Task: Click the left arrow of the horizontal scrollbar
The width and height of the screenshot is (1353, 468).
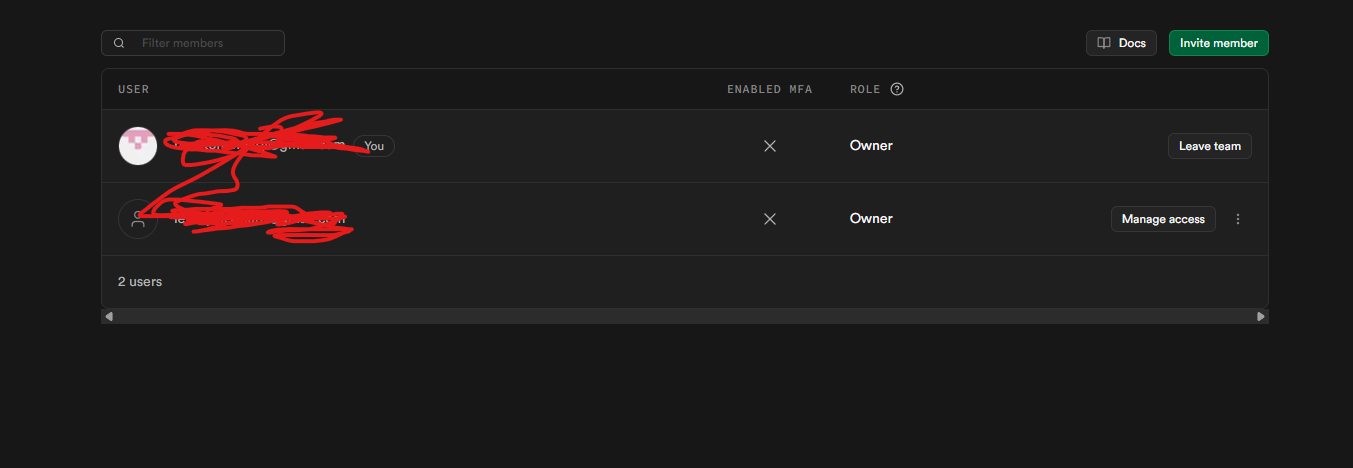Action: click(109, 316)
